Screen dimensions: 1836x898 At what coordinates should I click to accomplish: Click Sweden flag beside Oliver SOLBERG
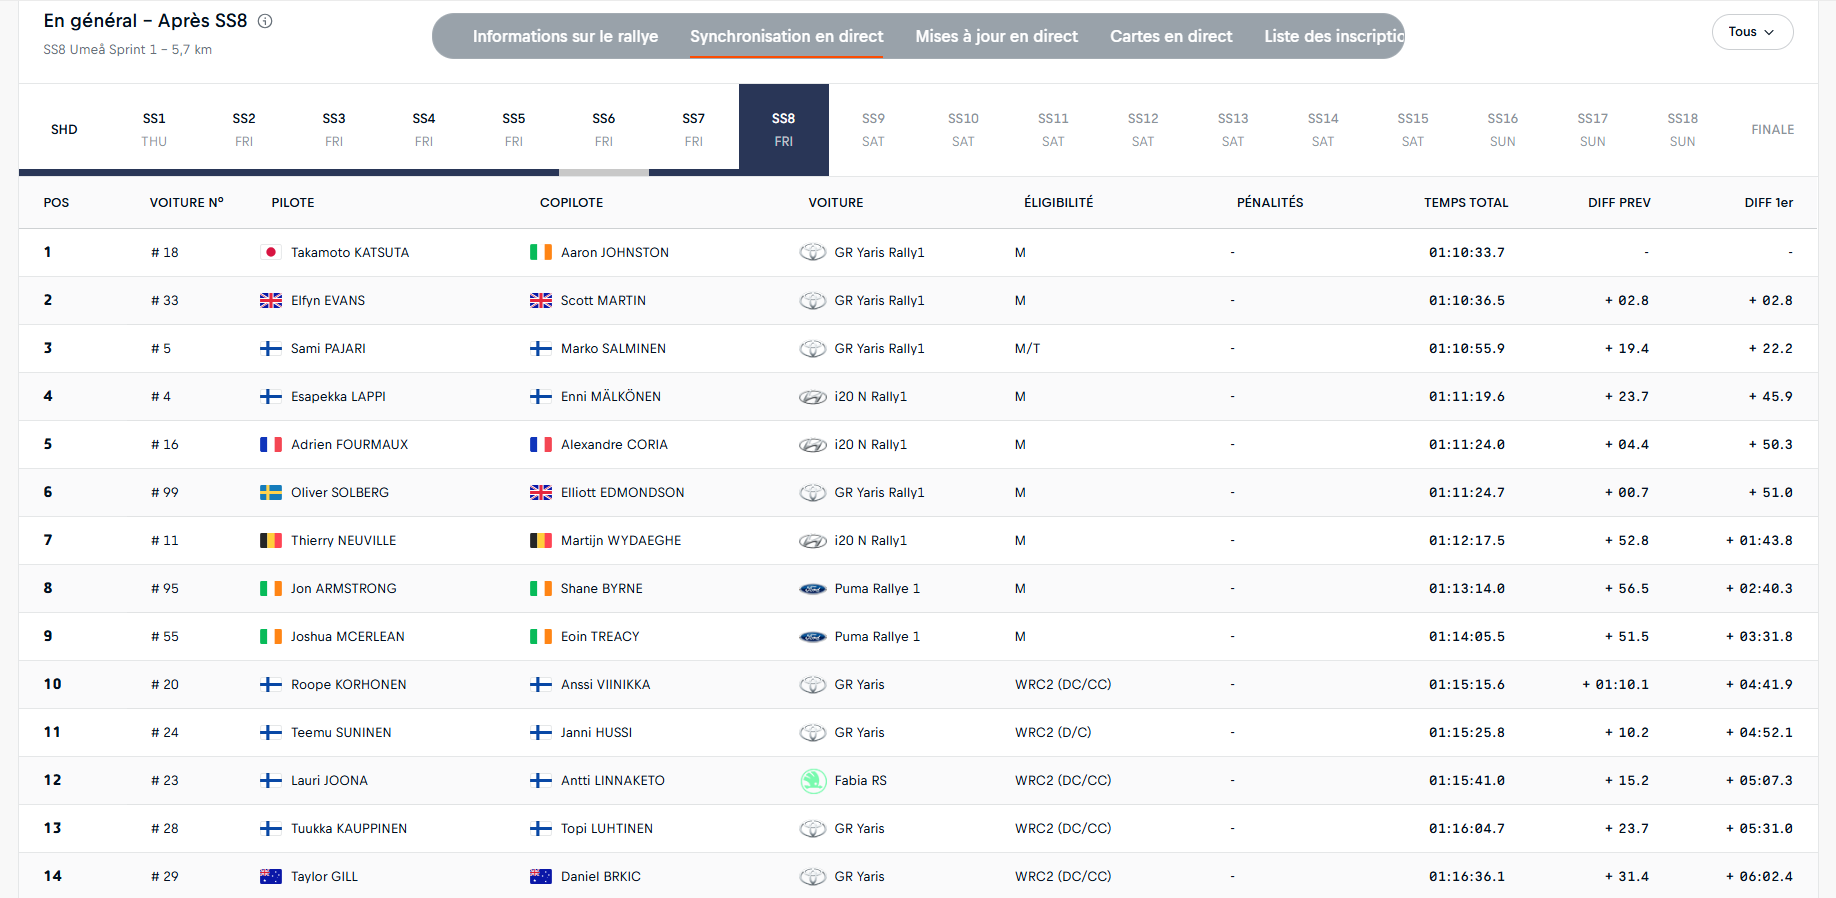271,492
